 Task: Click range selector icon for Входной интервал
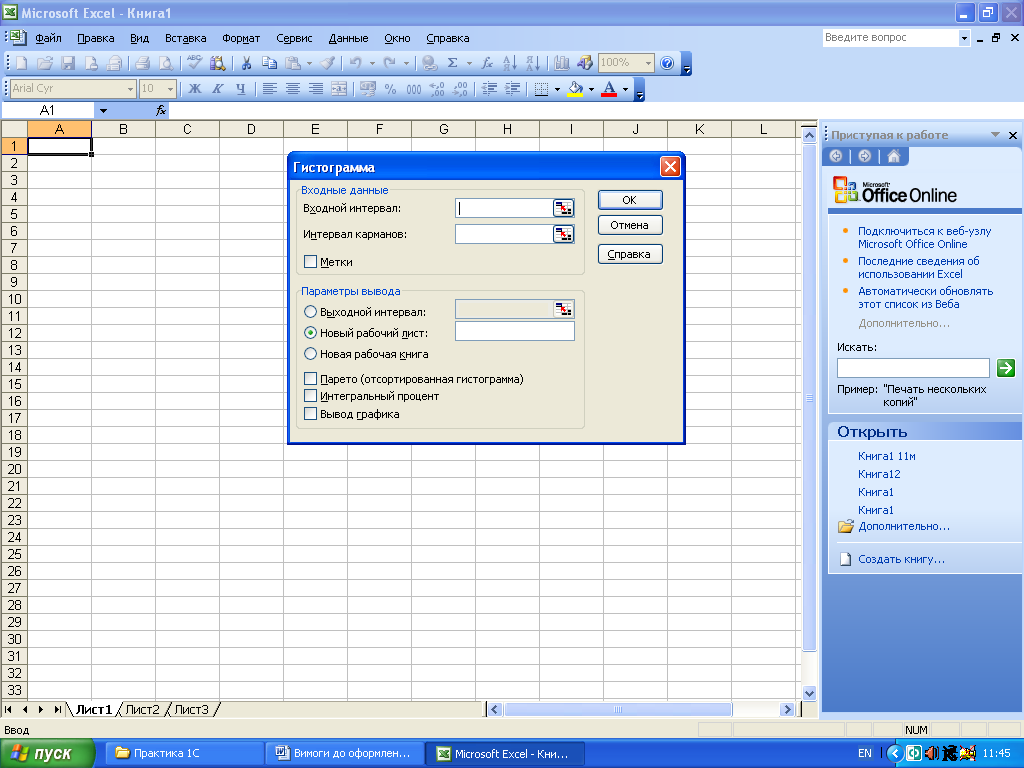point(563,208)
